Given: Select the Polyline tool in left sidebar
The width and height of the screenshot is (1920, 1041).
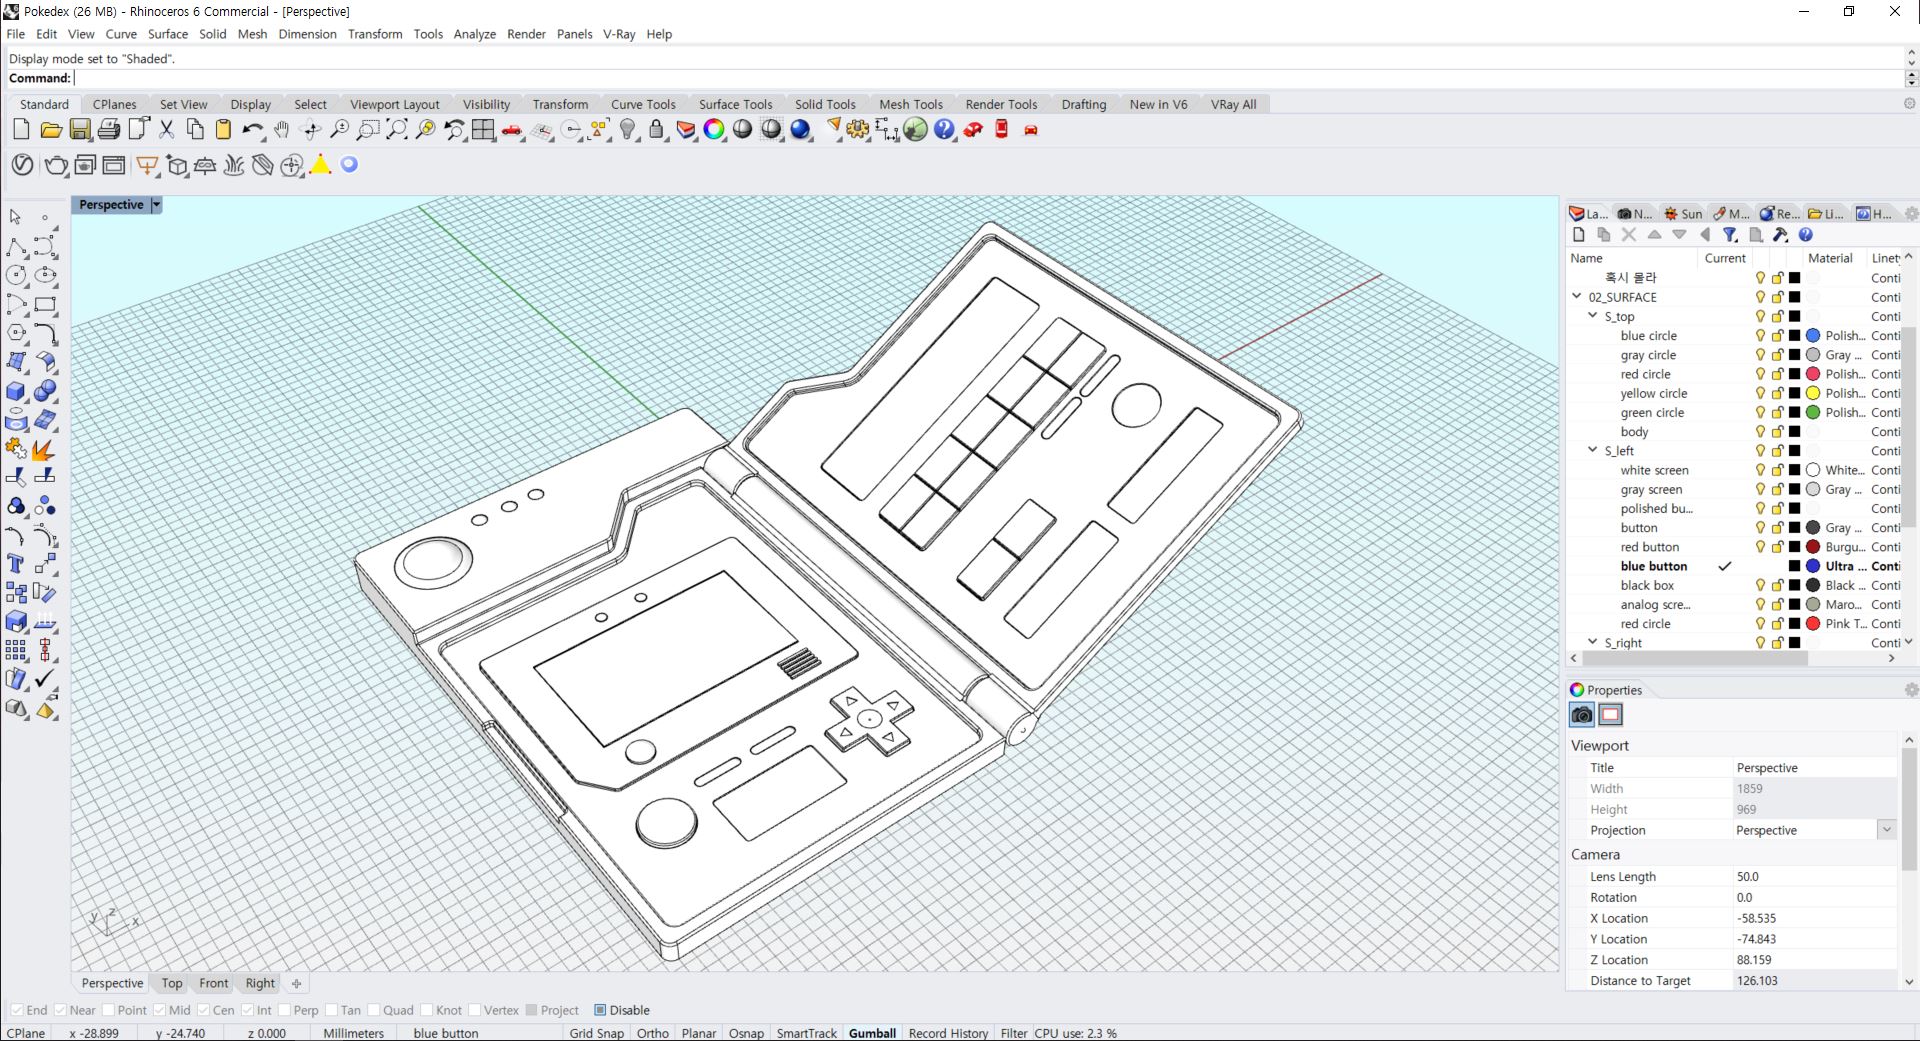Looking at the screenshot, I should 16,247.
